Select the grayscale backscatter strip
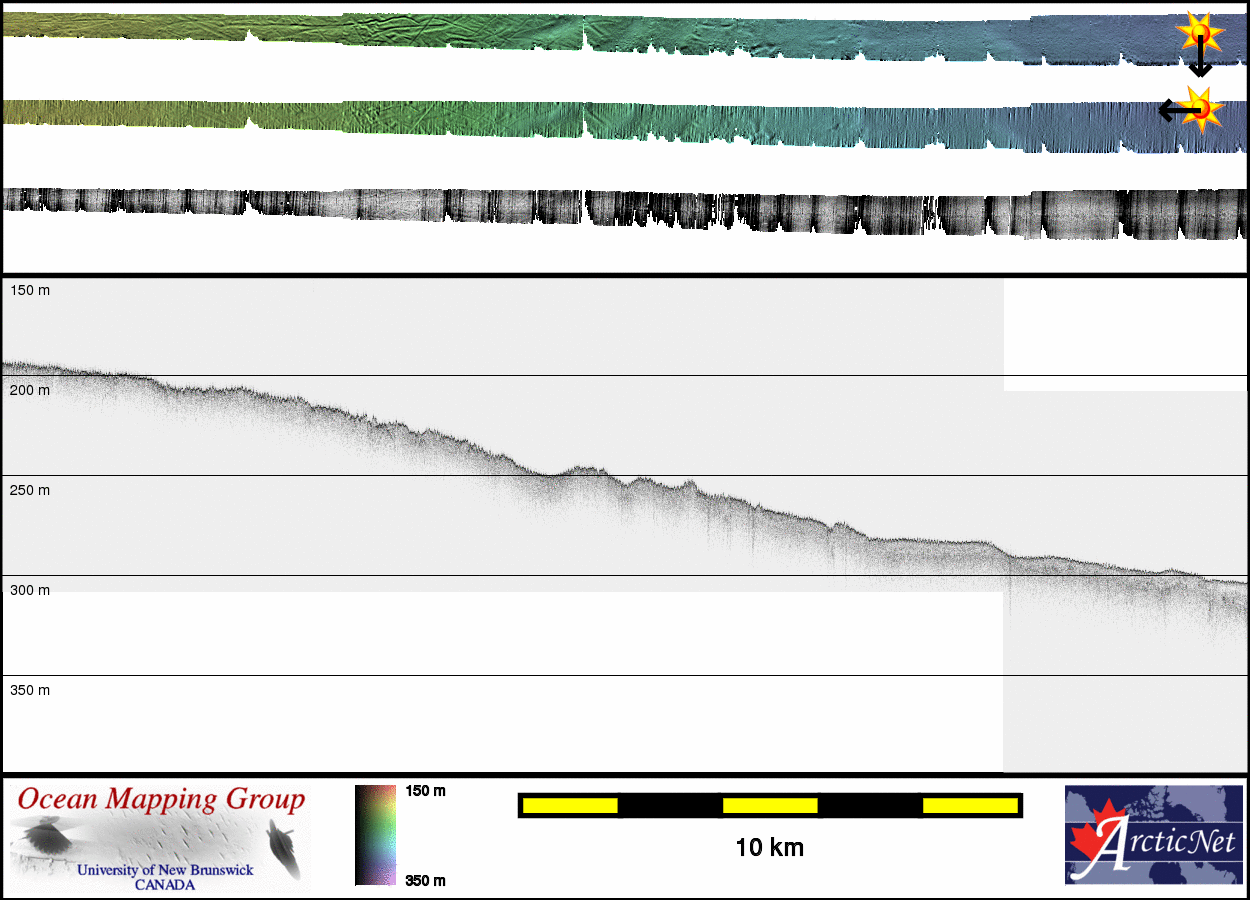This screenshot has height=900, width=1250. point(600,211)
